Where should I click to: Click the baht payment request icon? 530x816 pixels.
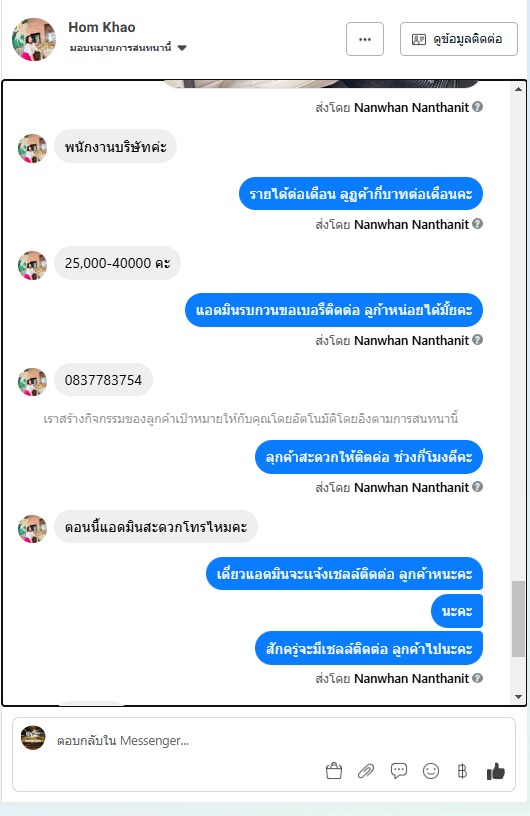[x=462, y=771]
